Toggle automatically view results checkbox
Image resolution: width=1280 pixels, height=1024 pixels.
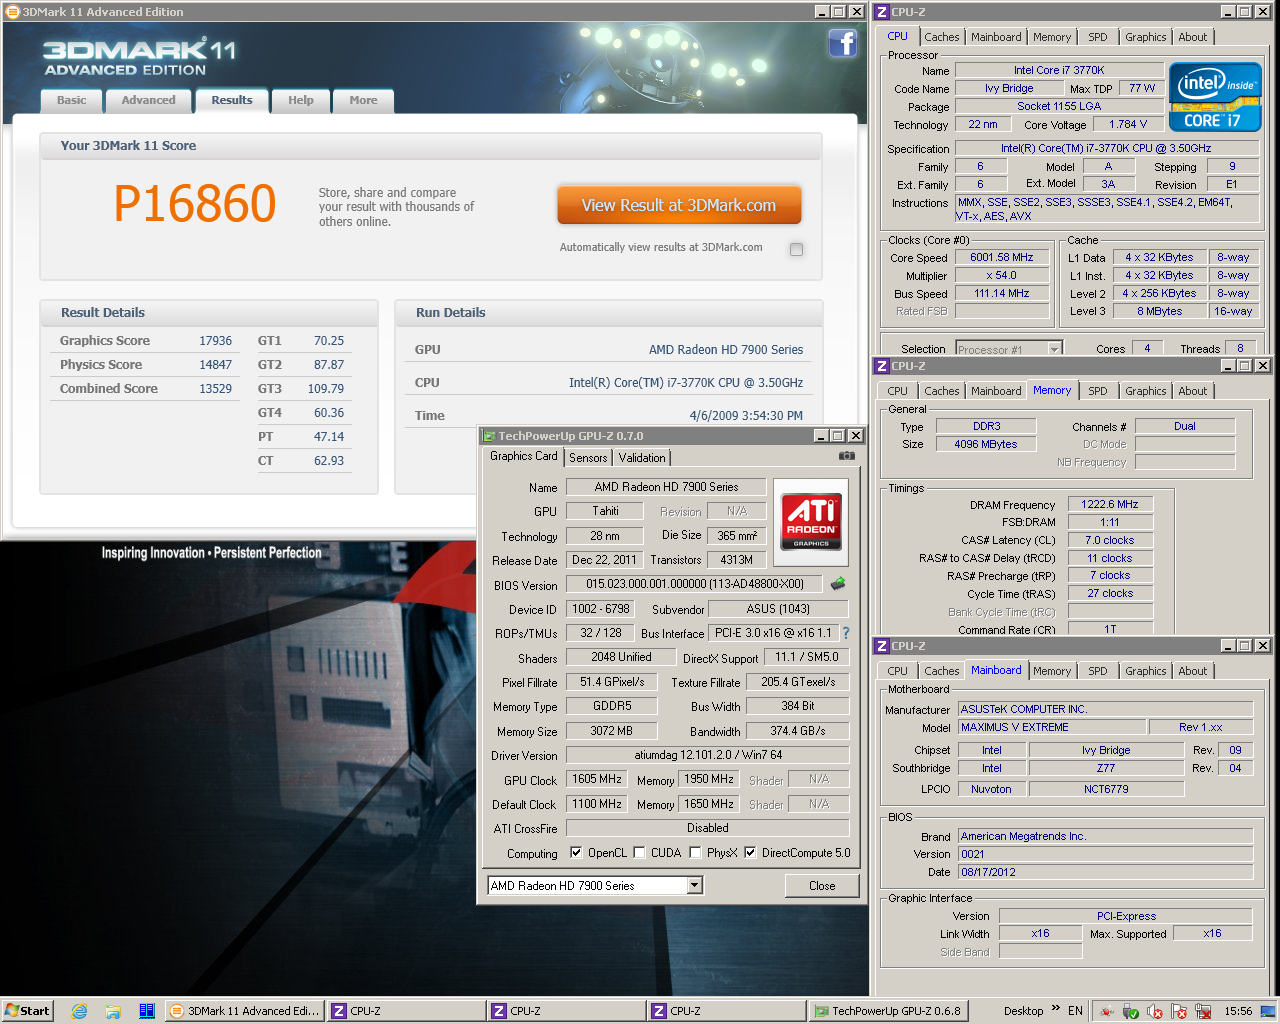coord(796,249)
